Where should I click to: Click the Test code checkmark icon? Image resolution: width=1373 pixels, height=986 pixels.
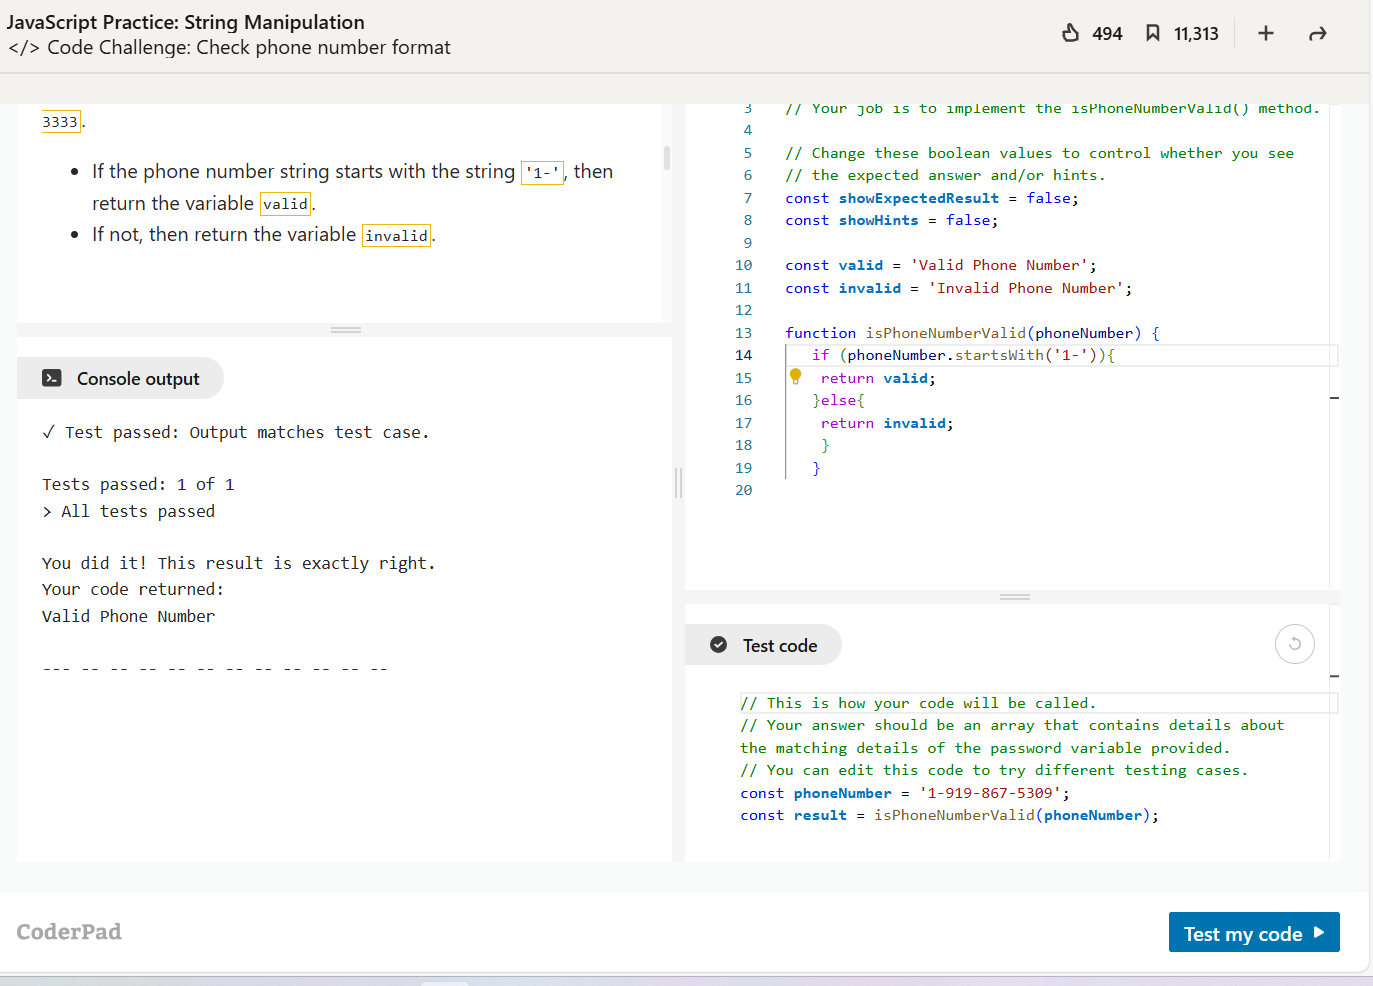pyautogui.click(x=718, y=645)
